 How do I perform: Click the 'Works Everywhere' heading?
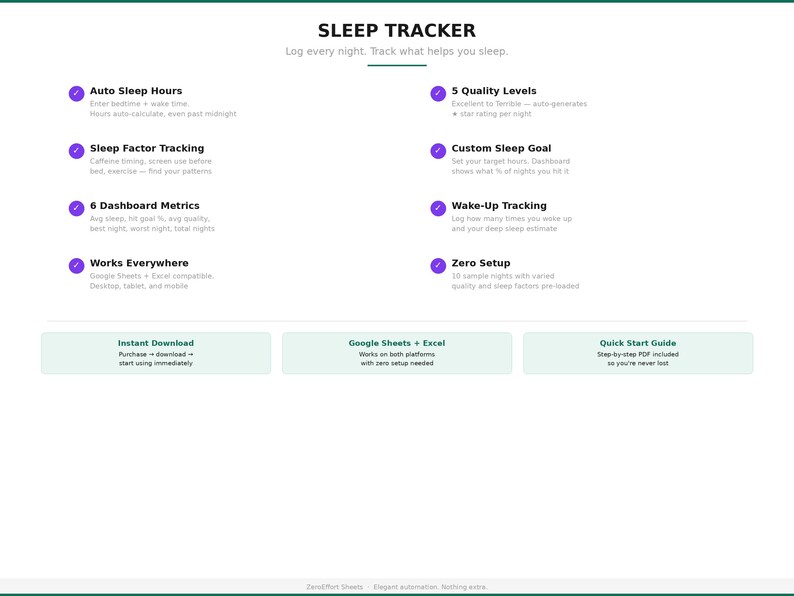[x=139, y=263]
